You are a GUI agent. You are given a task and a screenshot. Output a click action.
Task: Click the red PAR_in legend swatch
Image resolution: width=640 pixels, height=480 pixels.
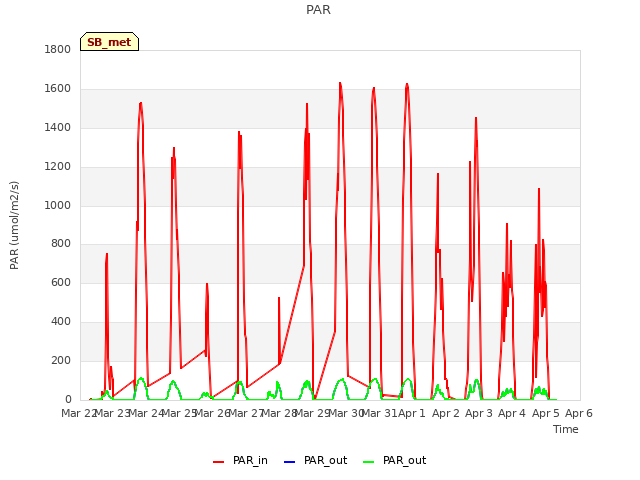click(218, 462)
